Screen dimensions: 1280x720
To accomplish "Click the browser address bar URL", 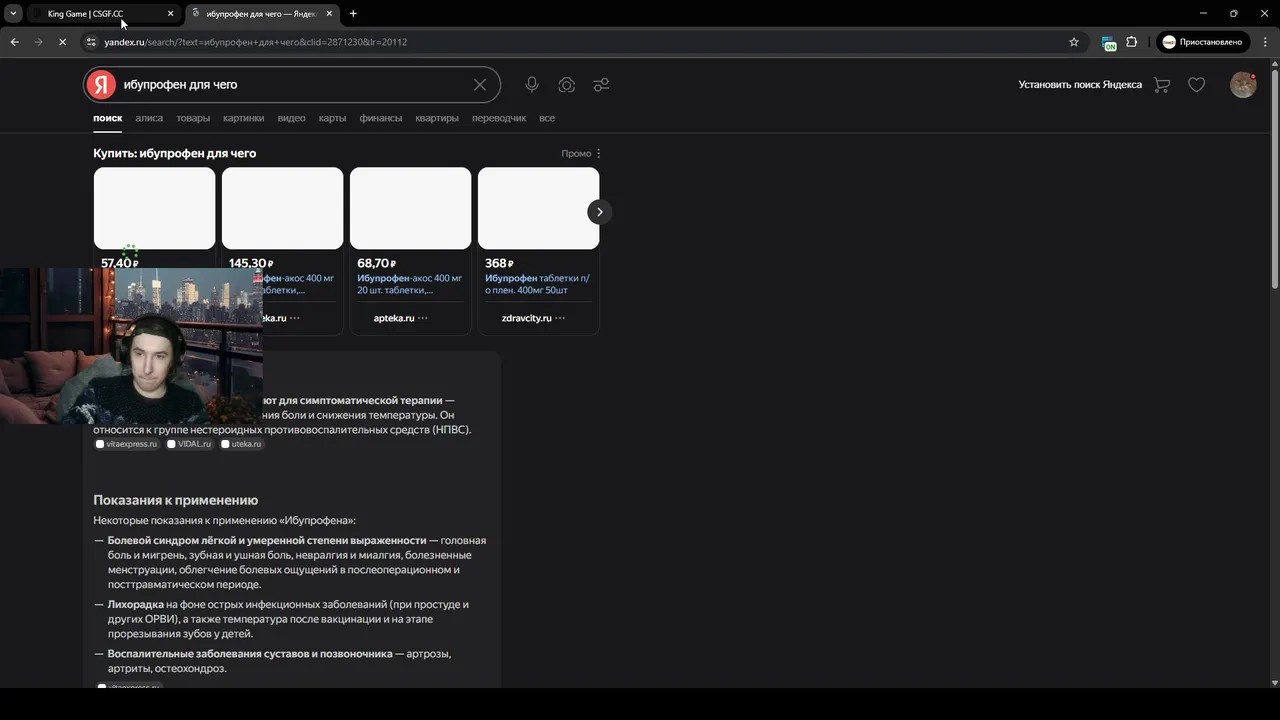I will pos(256,42).
